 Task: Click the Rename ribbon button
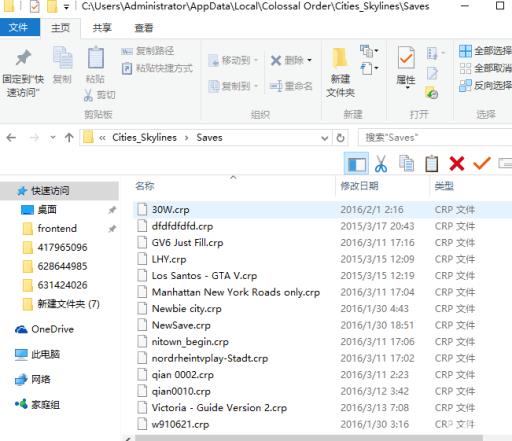coord(291,86)
